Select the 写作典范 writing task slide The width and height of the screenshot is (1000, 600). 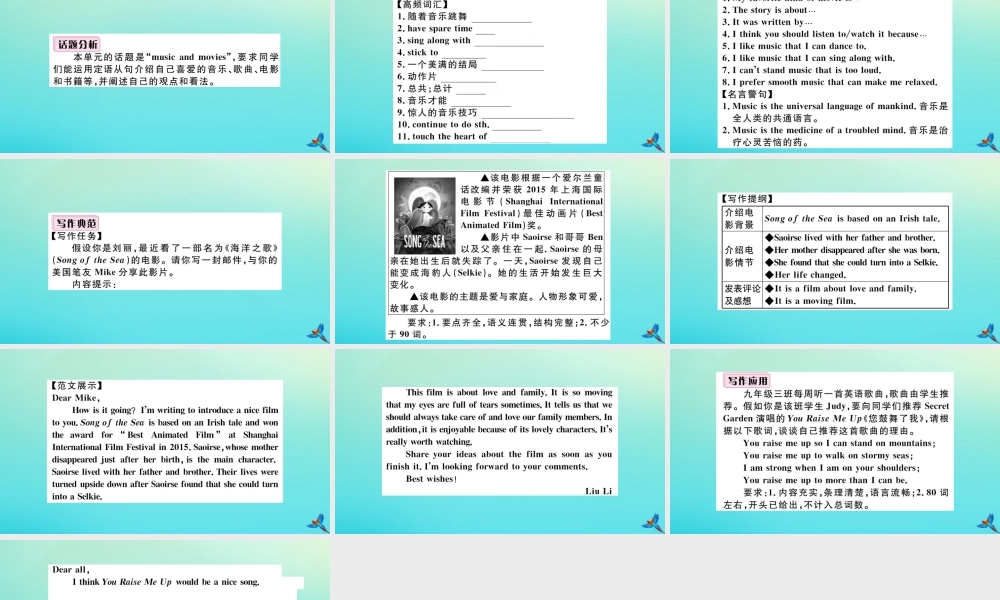pyautogui.click(x=165, y=251)
